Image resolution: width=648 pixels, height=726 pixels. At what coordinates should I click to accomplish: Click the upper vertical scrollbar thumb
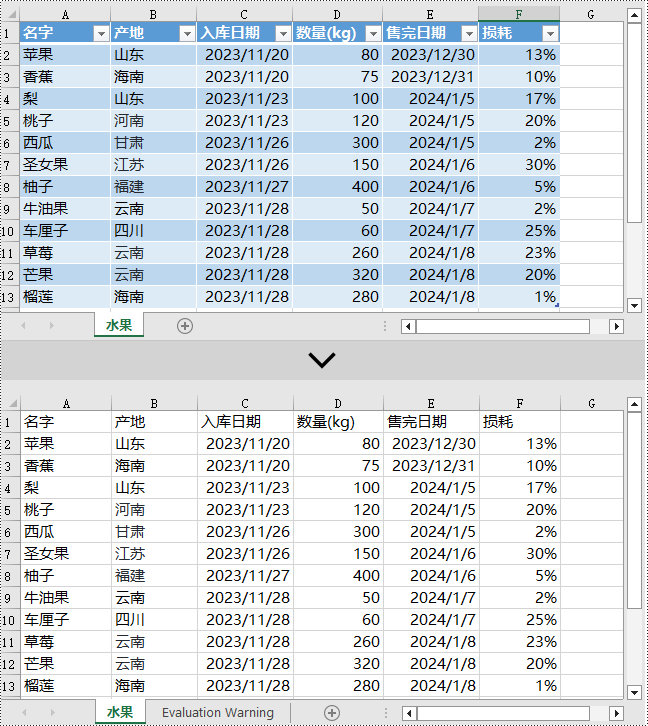pyautogui.click(x=634, y=122)
